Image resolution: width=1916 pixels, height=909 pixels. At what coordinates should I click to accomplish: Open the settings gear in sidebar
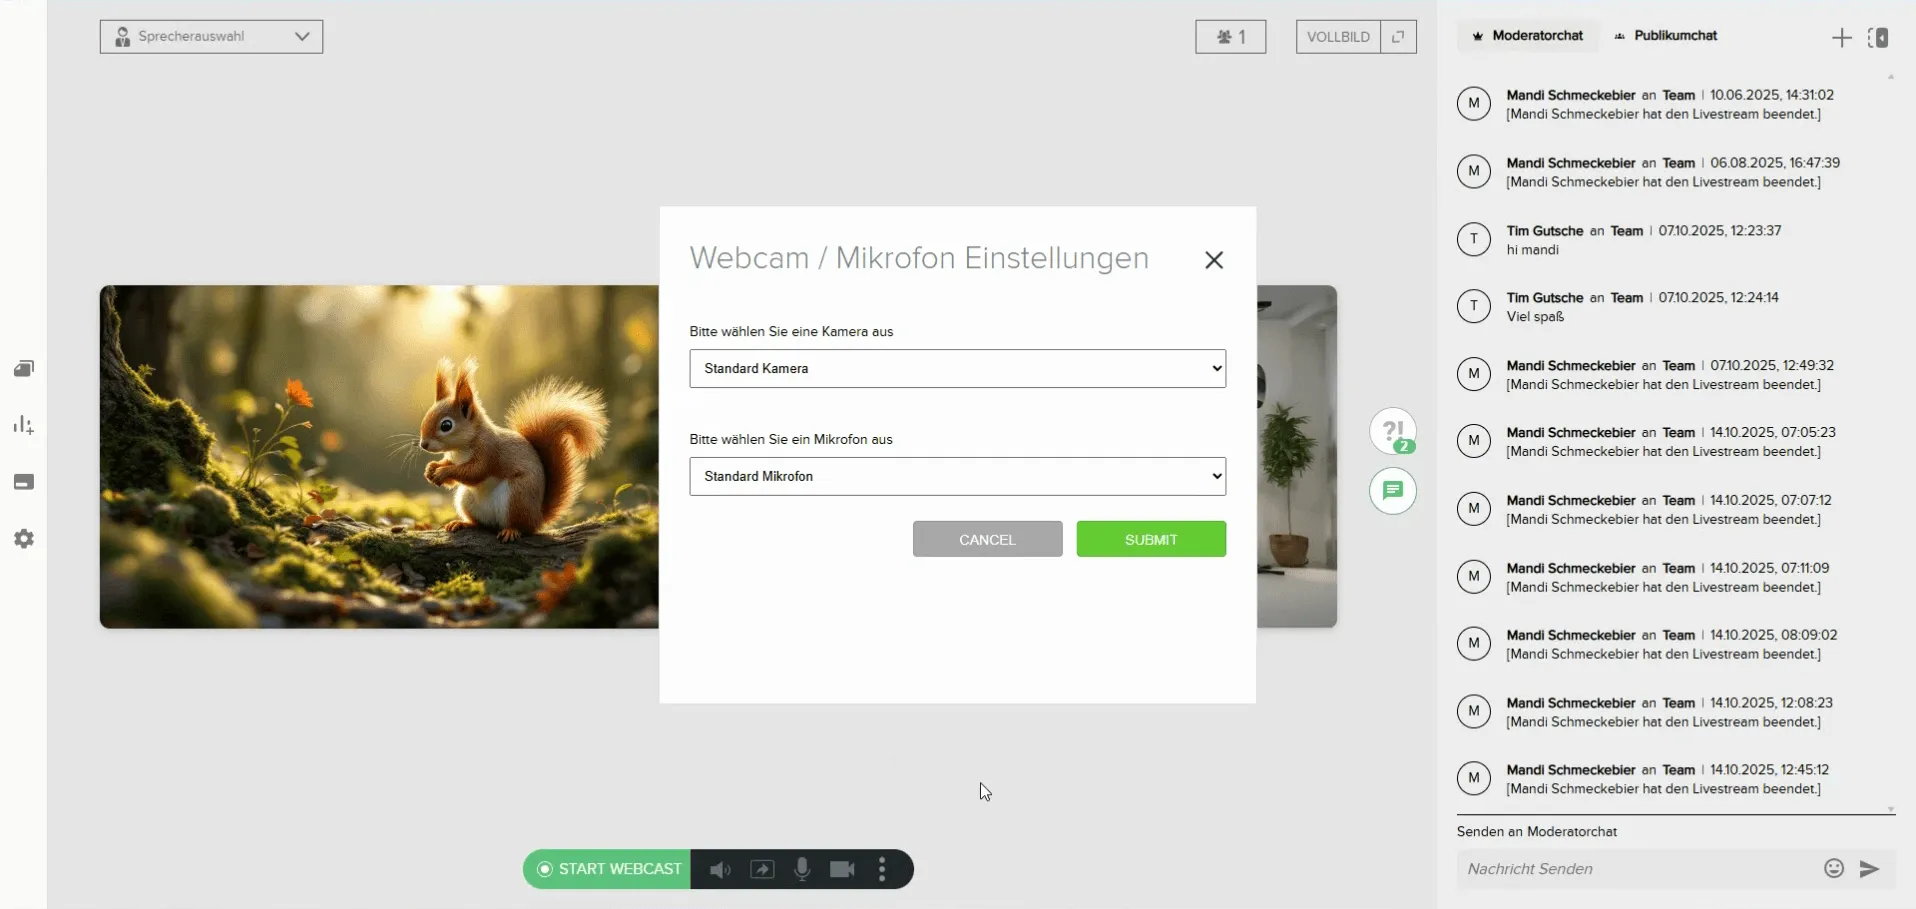click(x=24, y=539)
